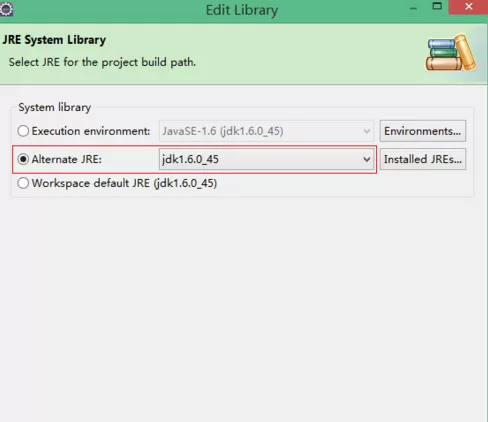Open the JavaSE-1.6 execution environment combo box
Viewport: 488px width, 422px height.
click(x=266, y=131)
